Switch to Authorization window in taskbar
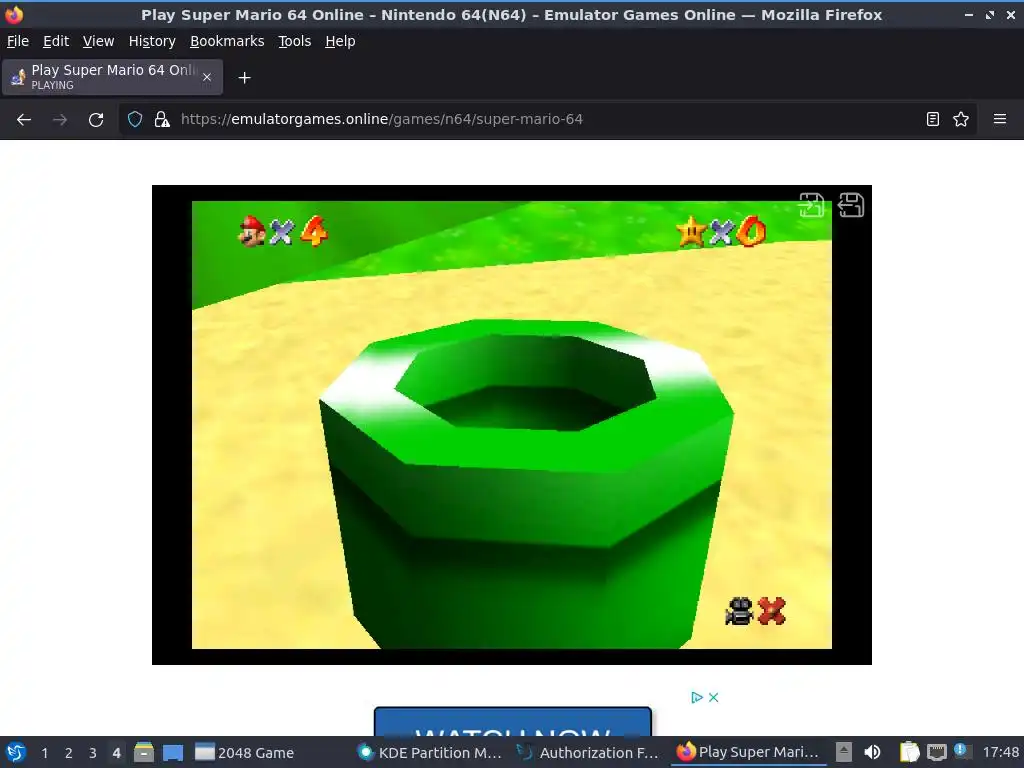The height and width of the screenshot is (768, 1024). pos(589,752)
